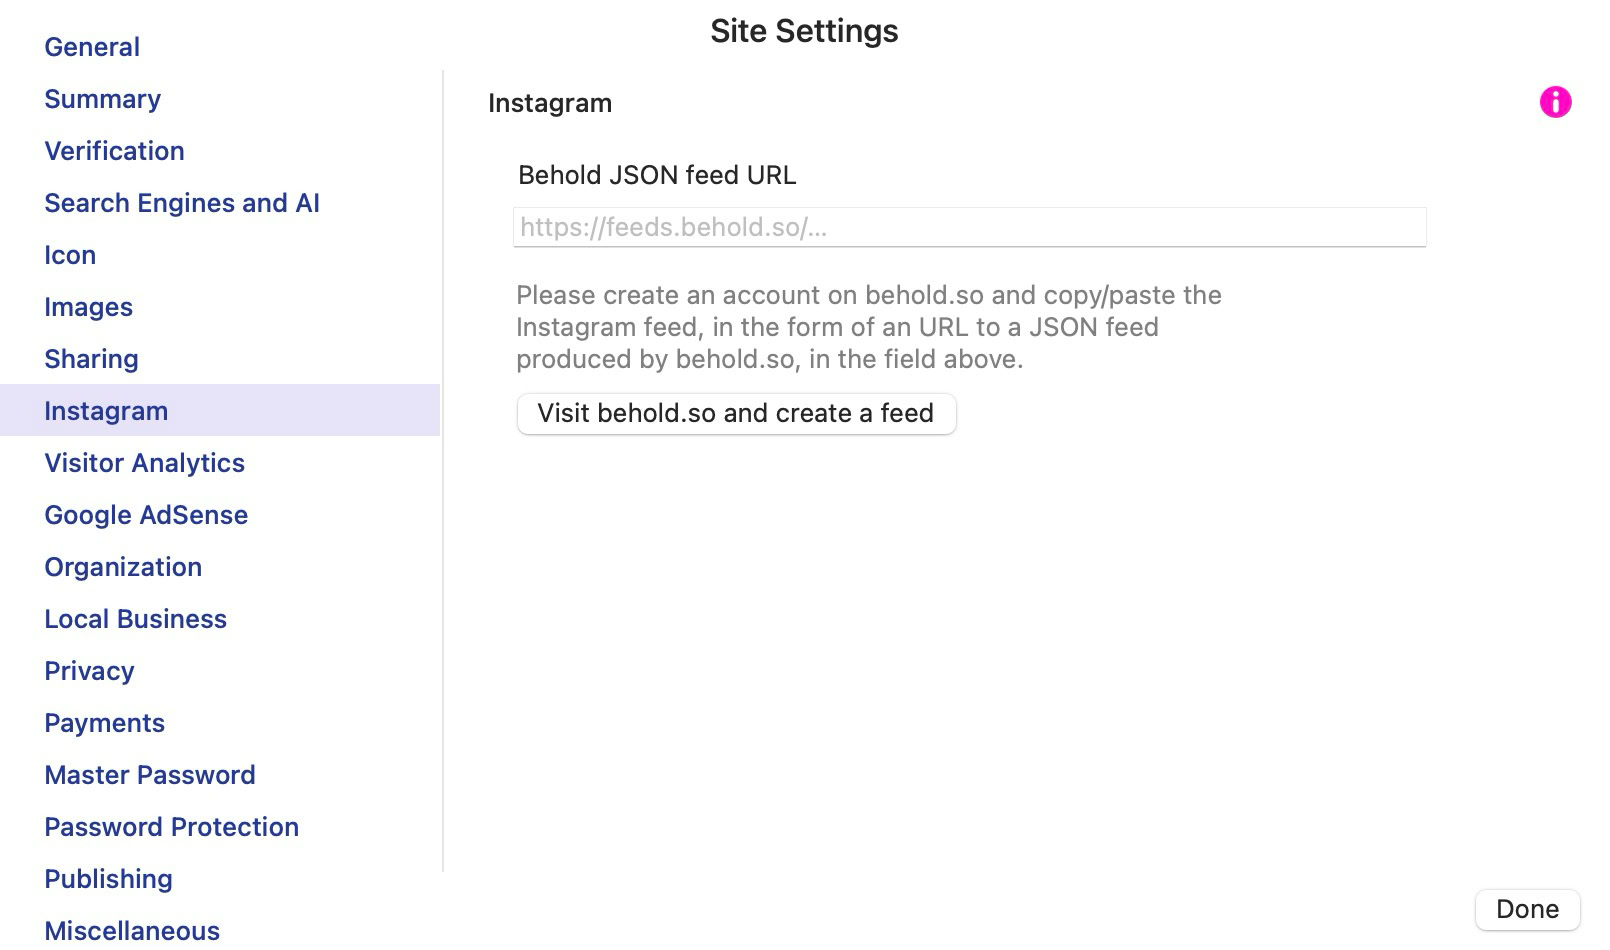Select the highlighted Instagram sidebar item
1610x950 pixels.
(106, 411)
